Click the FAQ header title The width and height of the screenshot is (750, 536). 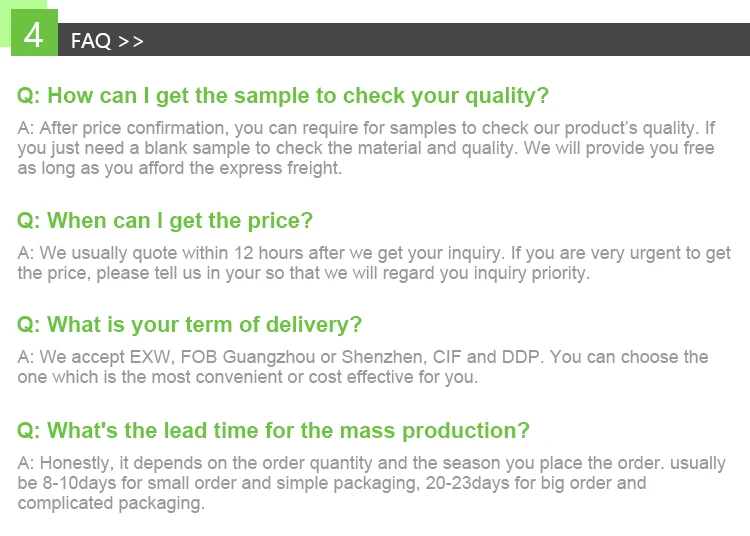pyautogui.click(x=91, y=41)
